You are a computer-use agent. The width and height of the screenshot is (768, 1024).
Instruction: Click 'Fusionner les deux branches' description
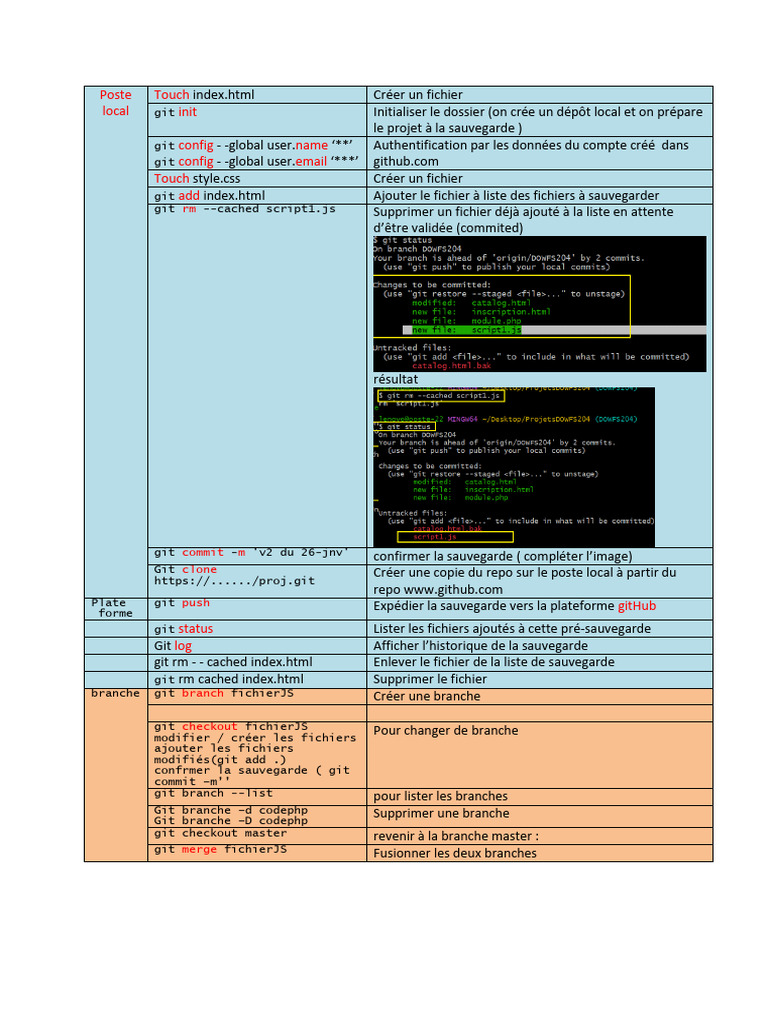tap(455, 854)
